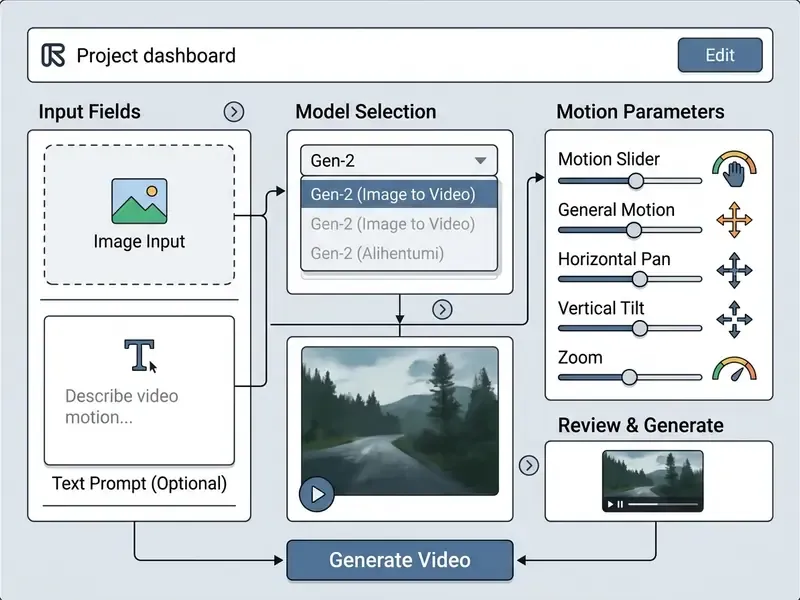Click the Gen-2 dropdown arrow

pos(480,161)
